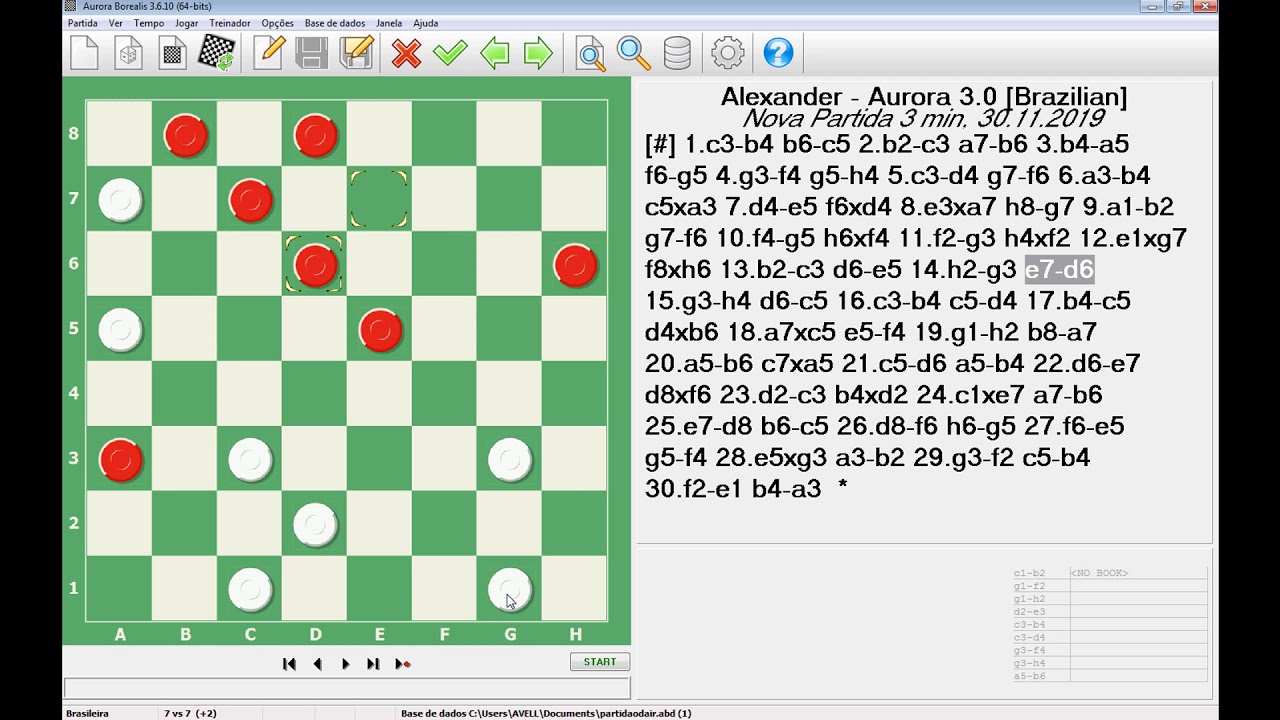Screen dimensions: 1280x720
Task: Select the highlighted move e7-d6
Action: [x=1059, y=270]
